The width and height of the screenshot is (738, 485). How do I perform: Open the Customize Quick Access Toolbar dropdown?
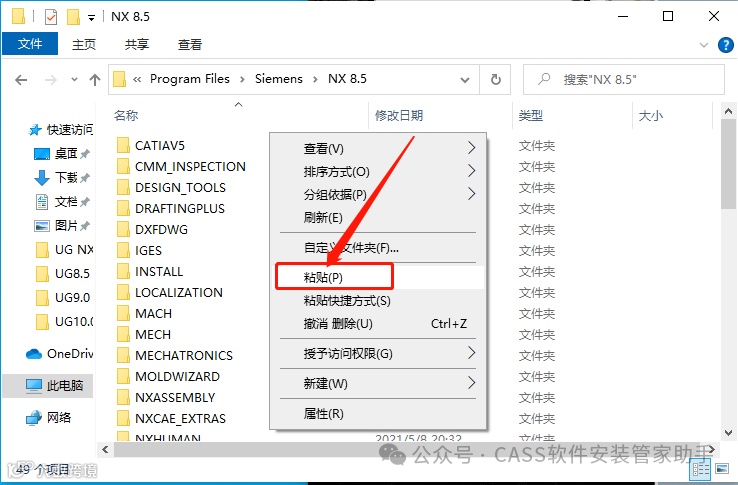(91, 18)
